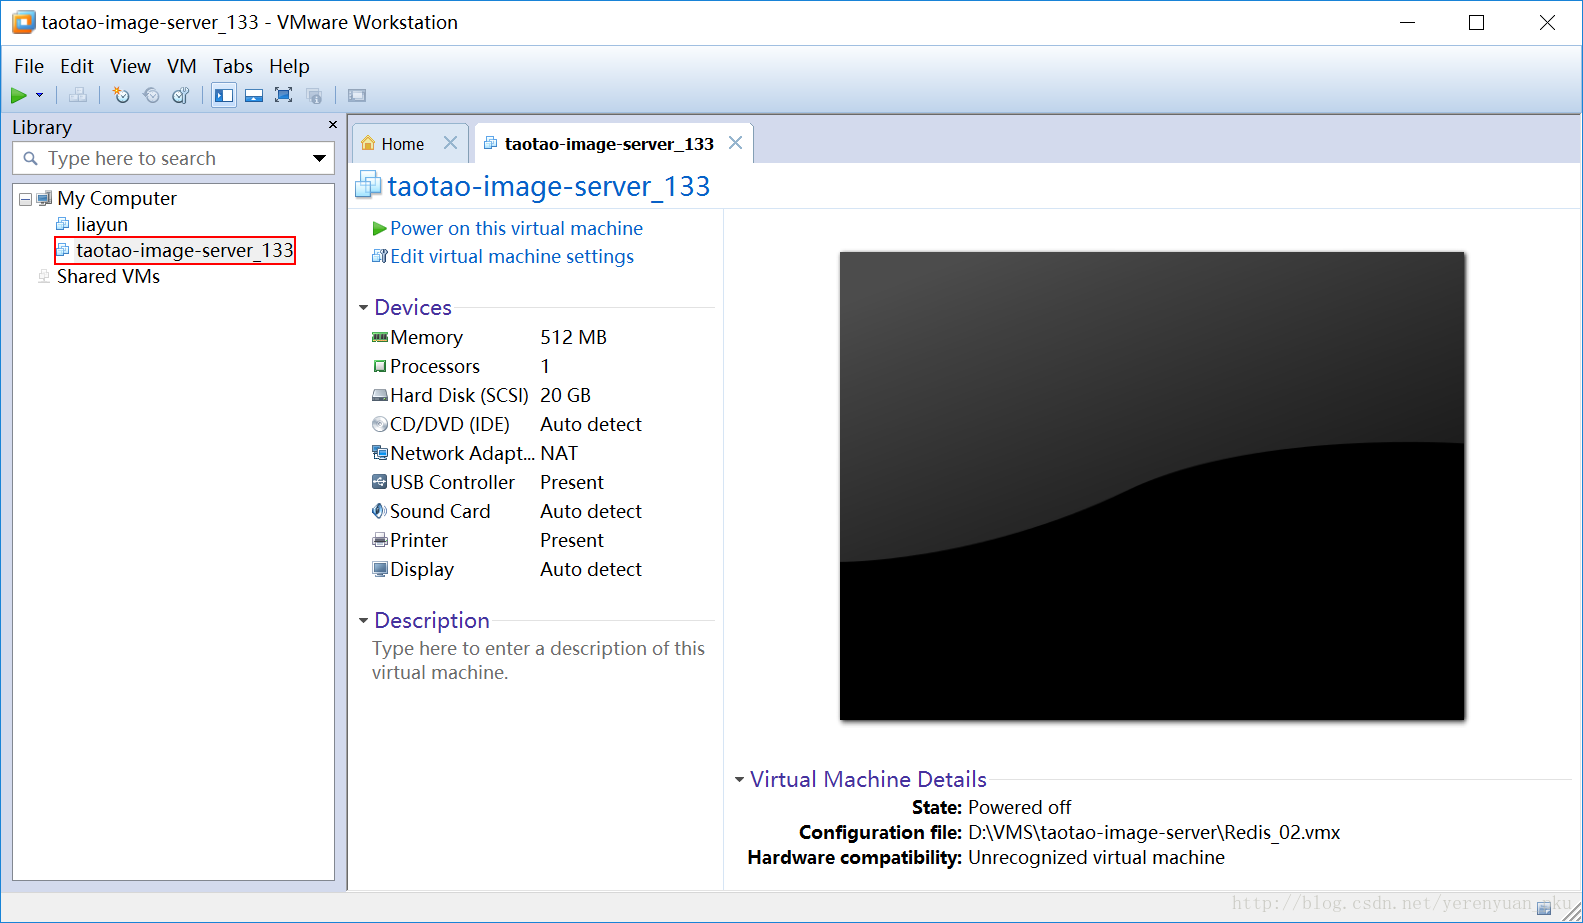This screenshot has height=923, width=1583.
Task: Click the Network Adapter device icon
Action: (x=380, y=453)
